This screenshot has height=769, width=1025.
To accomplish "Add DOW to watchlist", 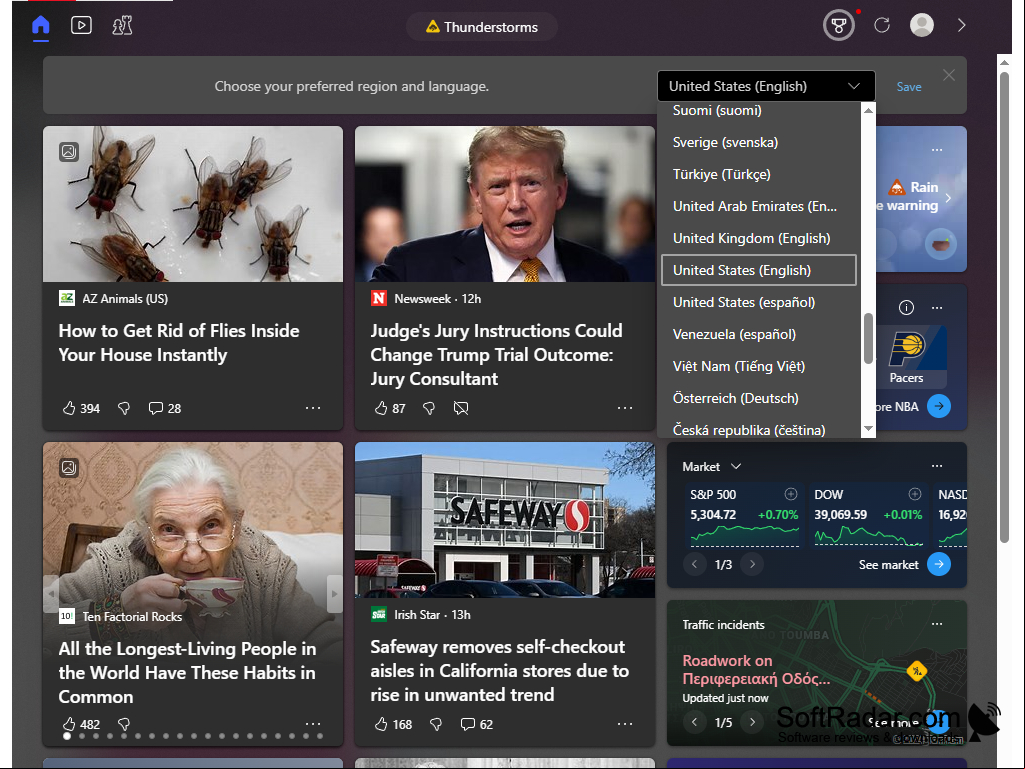I will 915,494.
